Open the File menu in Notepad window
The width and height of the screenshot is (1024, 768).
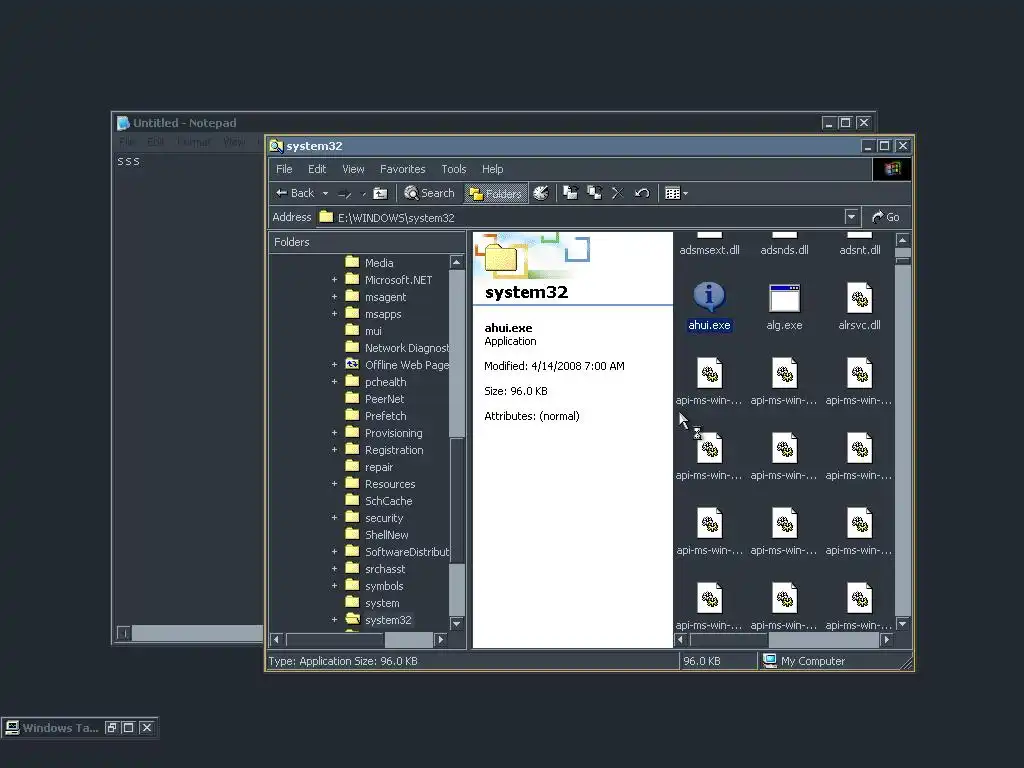tap(127, 142)
